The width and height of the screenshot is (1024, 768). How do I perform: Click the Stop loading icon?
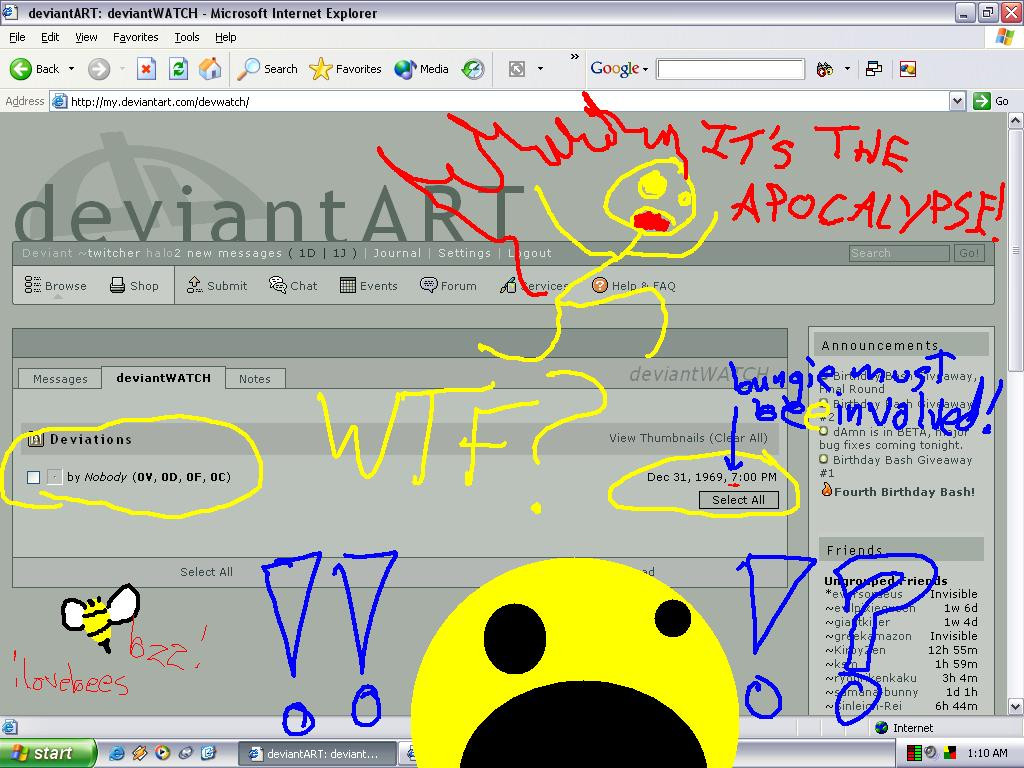coord(146,69)
